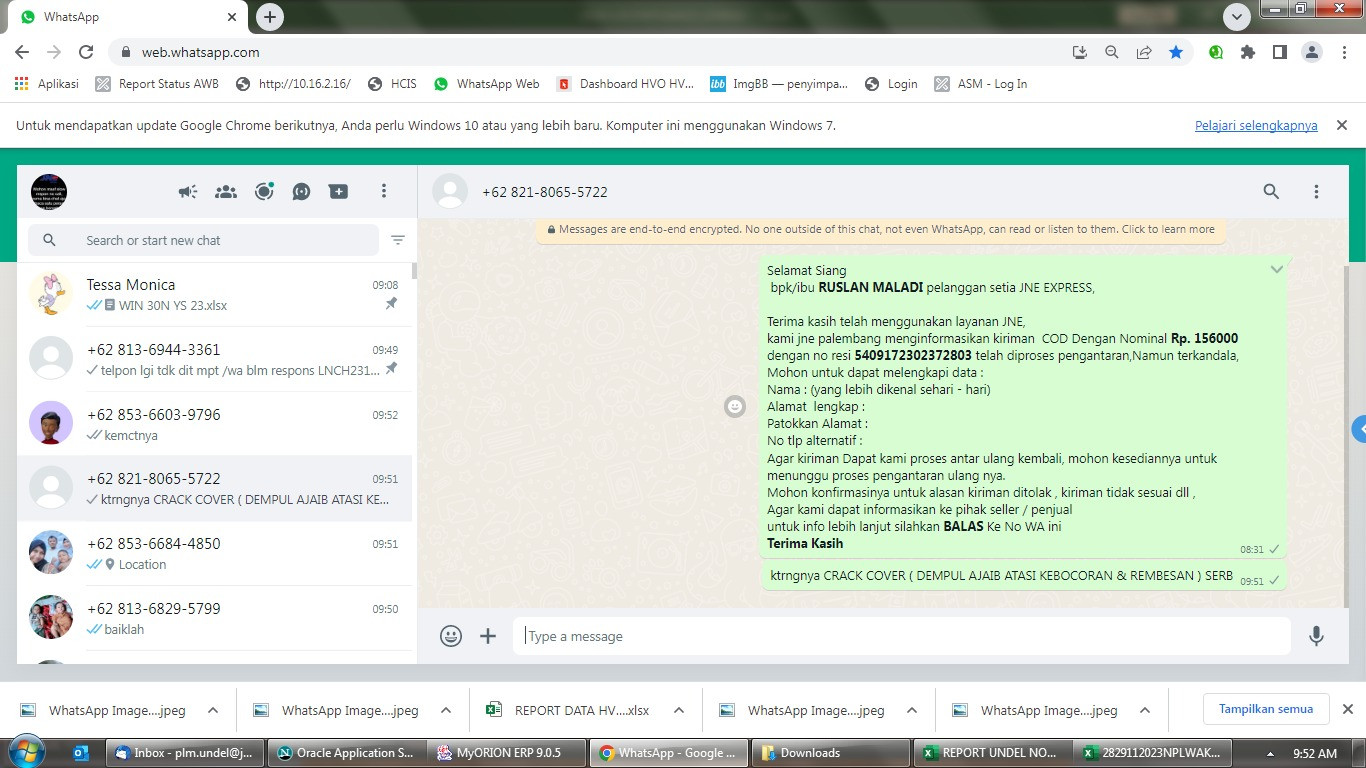Viewport: 1366px width, 768px height.
Task: Expand message options chevron on green bubble
Action: (x=1276, y=269)
